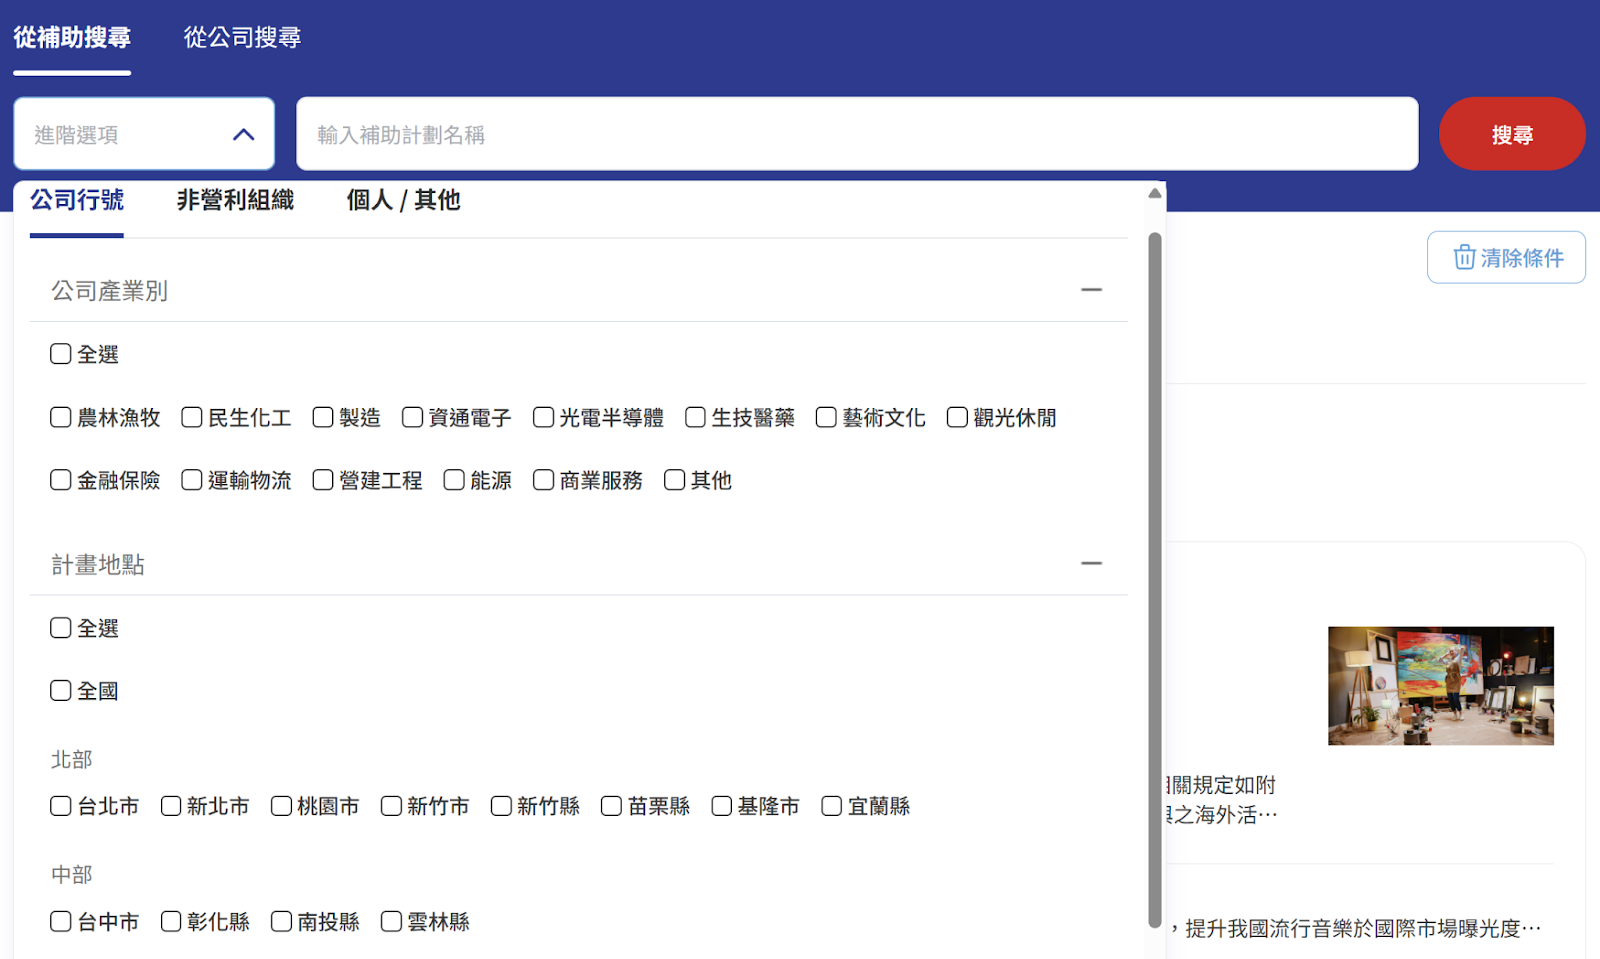Select the 台中市 checkbox
The width and height of the screenshot is (1600, 959).
pyautogui.click(x=61, y=921)
